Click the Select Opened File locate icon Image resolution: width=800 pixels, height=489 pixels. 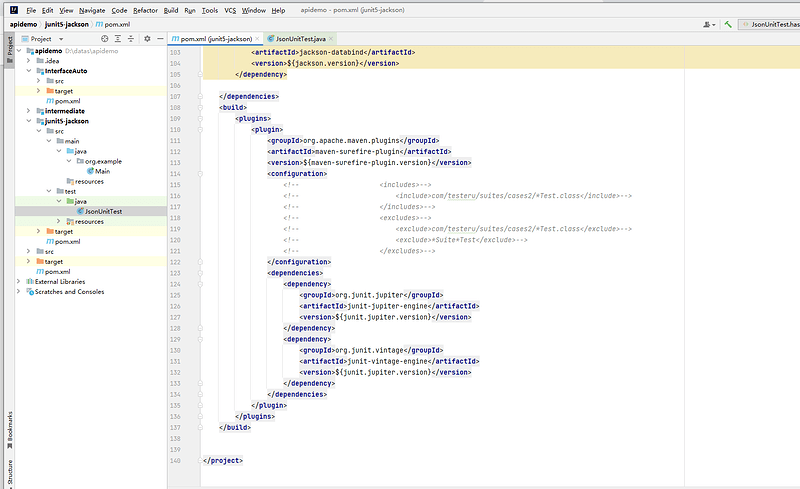point(105,39)
